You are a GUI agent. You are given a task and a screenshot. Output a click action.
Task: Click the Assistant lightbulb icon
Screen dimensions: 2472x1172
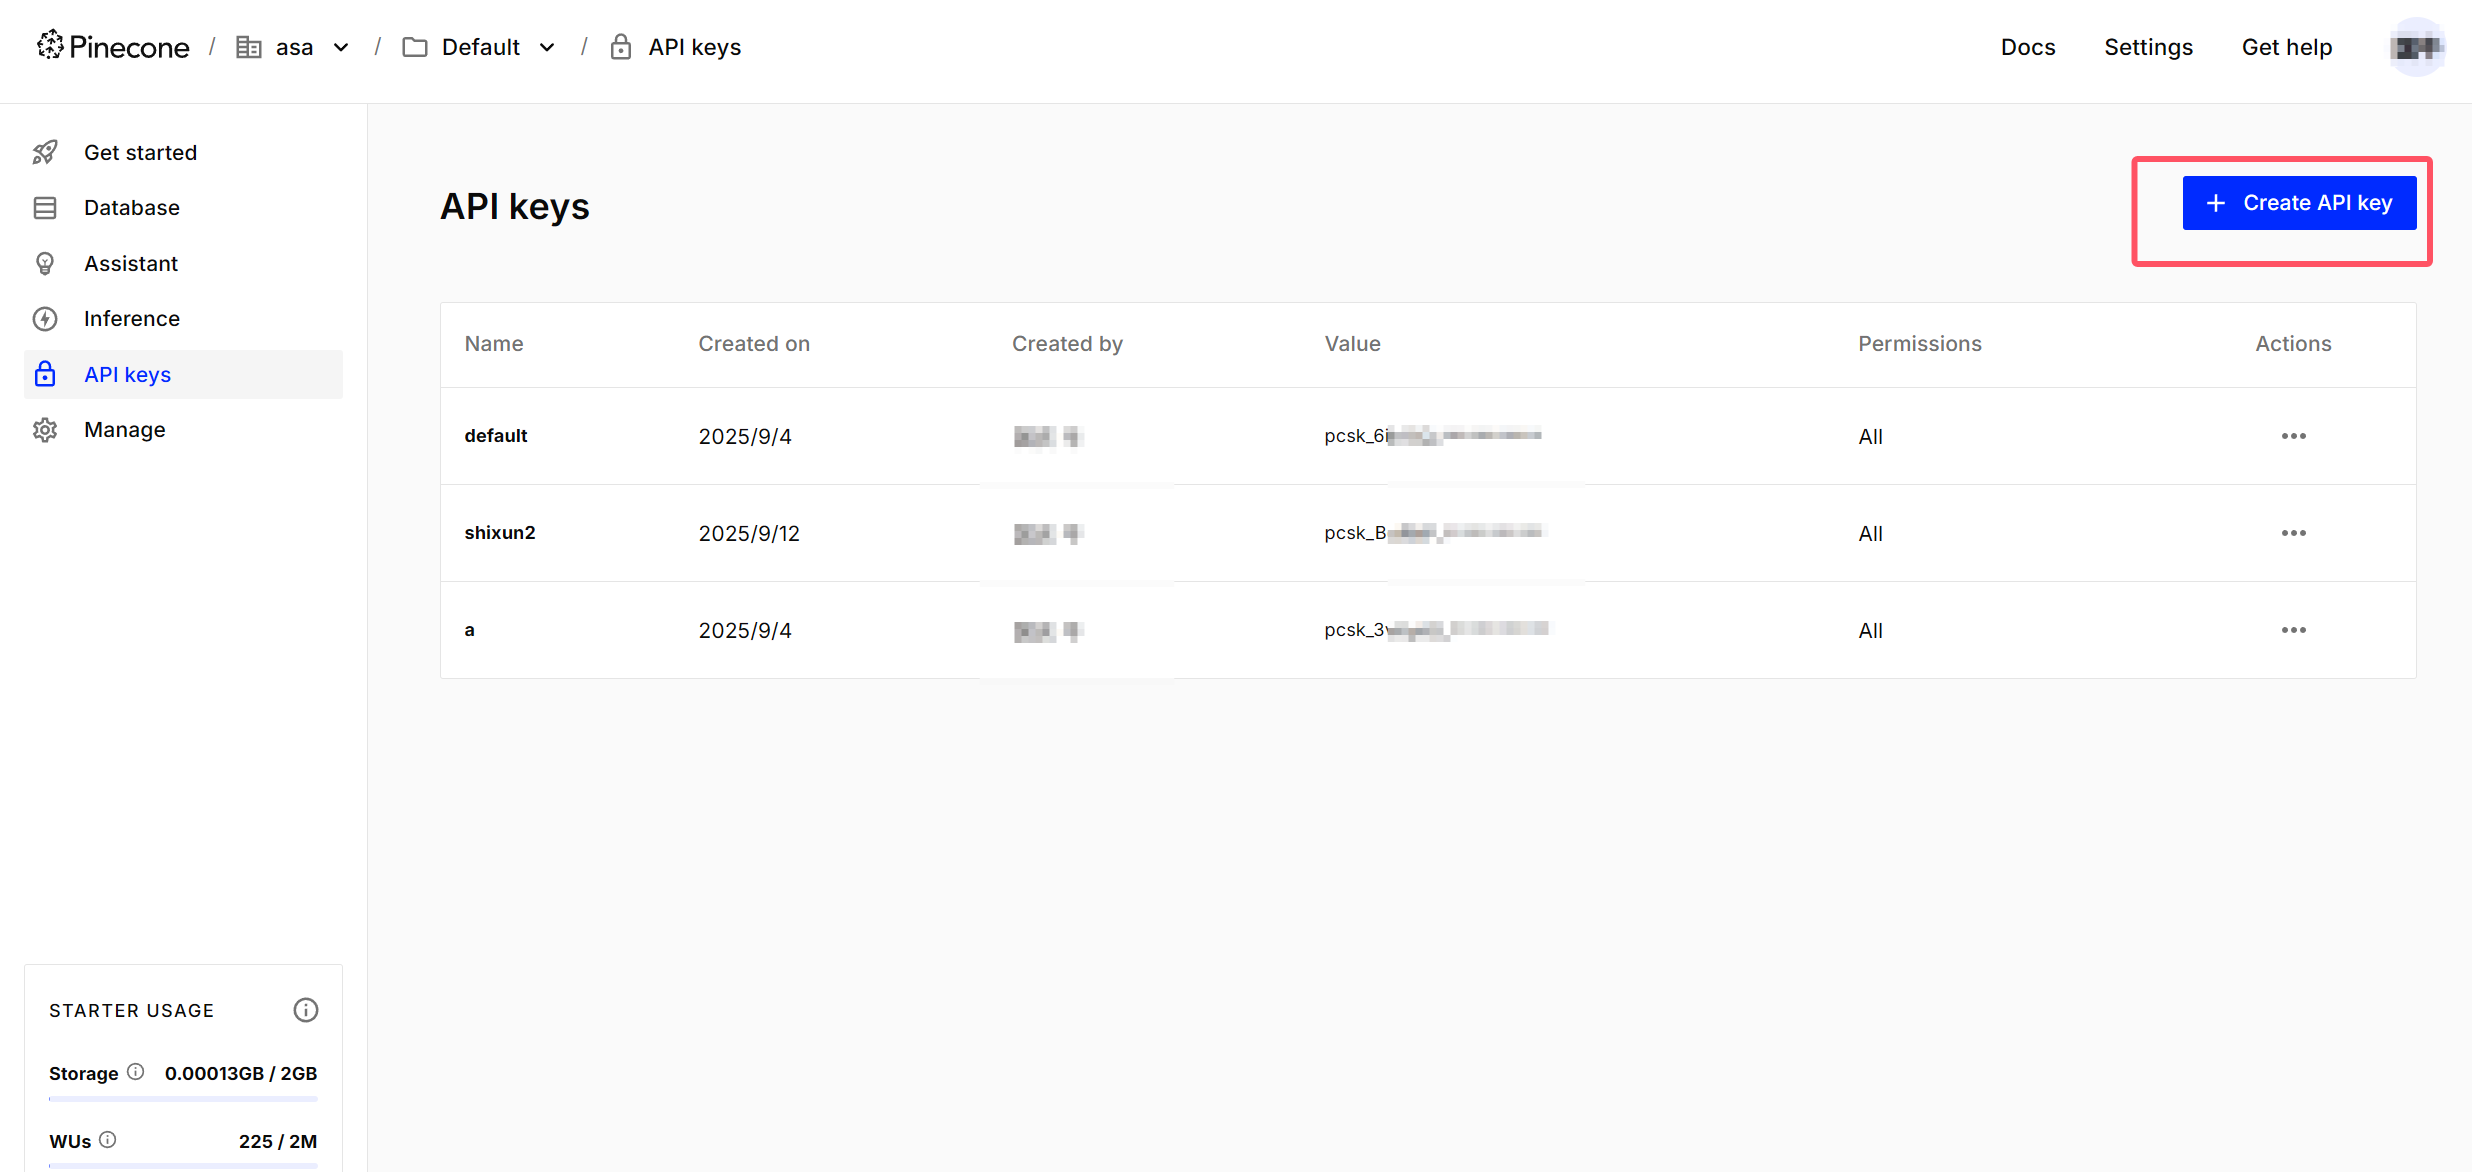pos(45,263)
